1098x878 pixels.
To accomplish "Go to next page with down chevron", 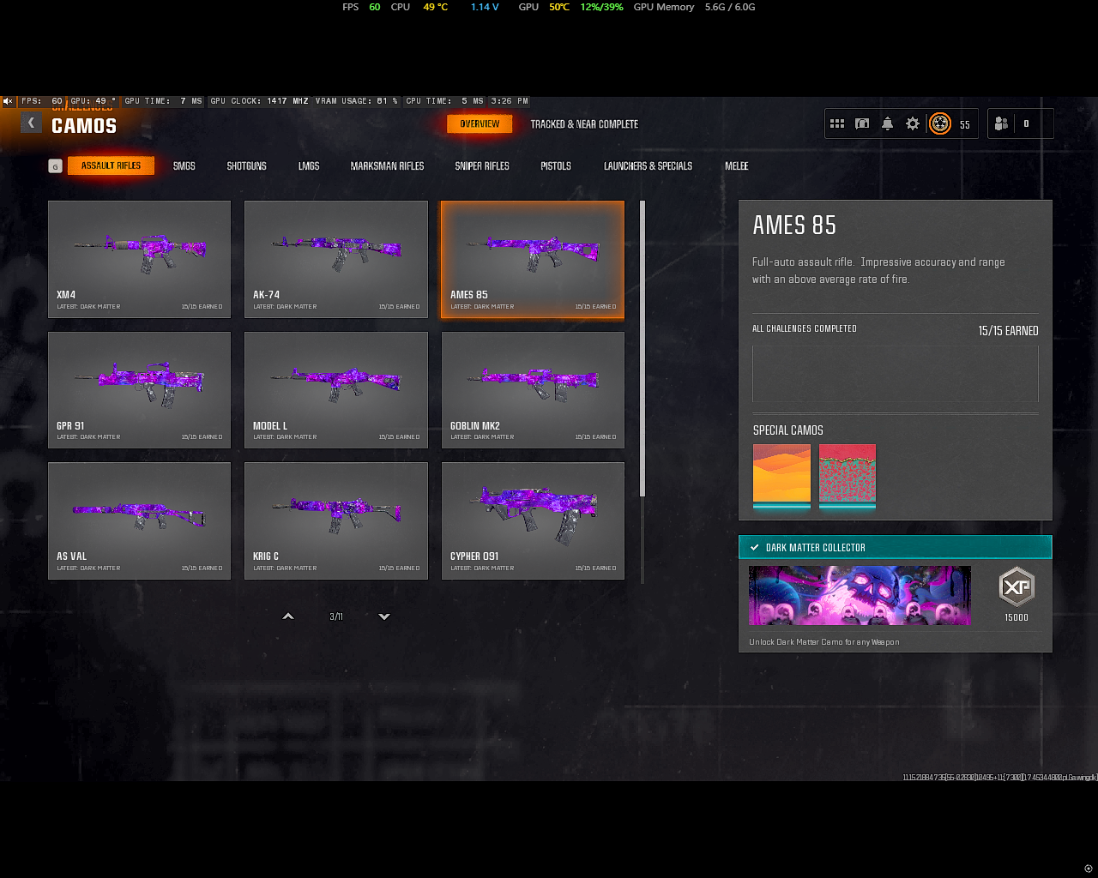I will (384, 616).
